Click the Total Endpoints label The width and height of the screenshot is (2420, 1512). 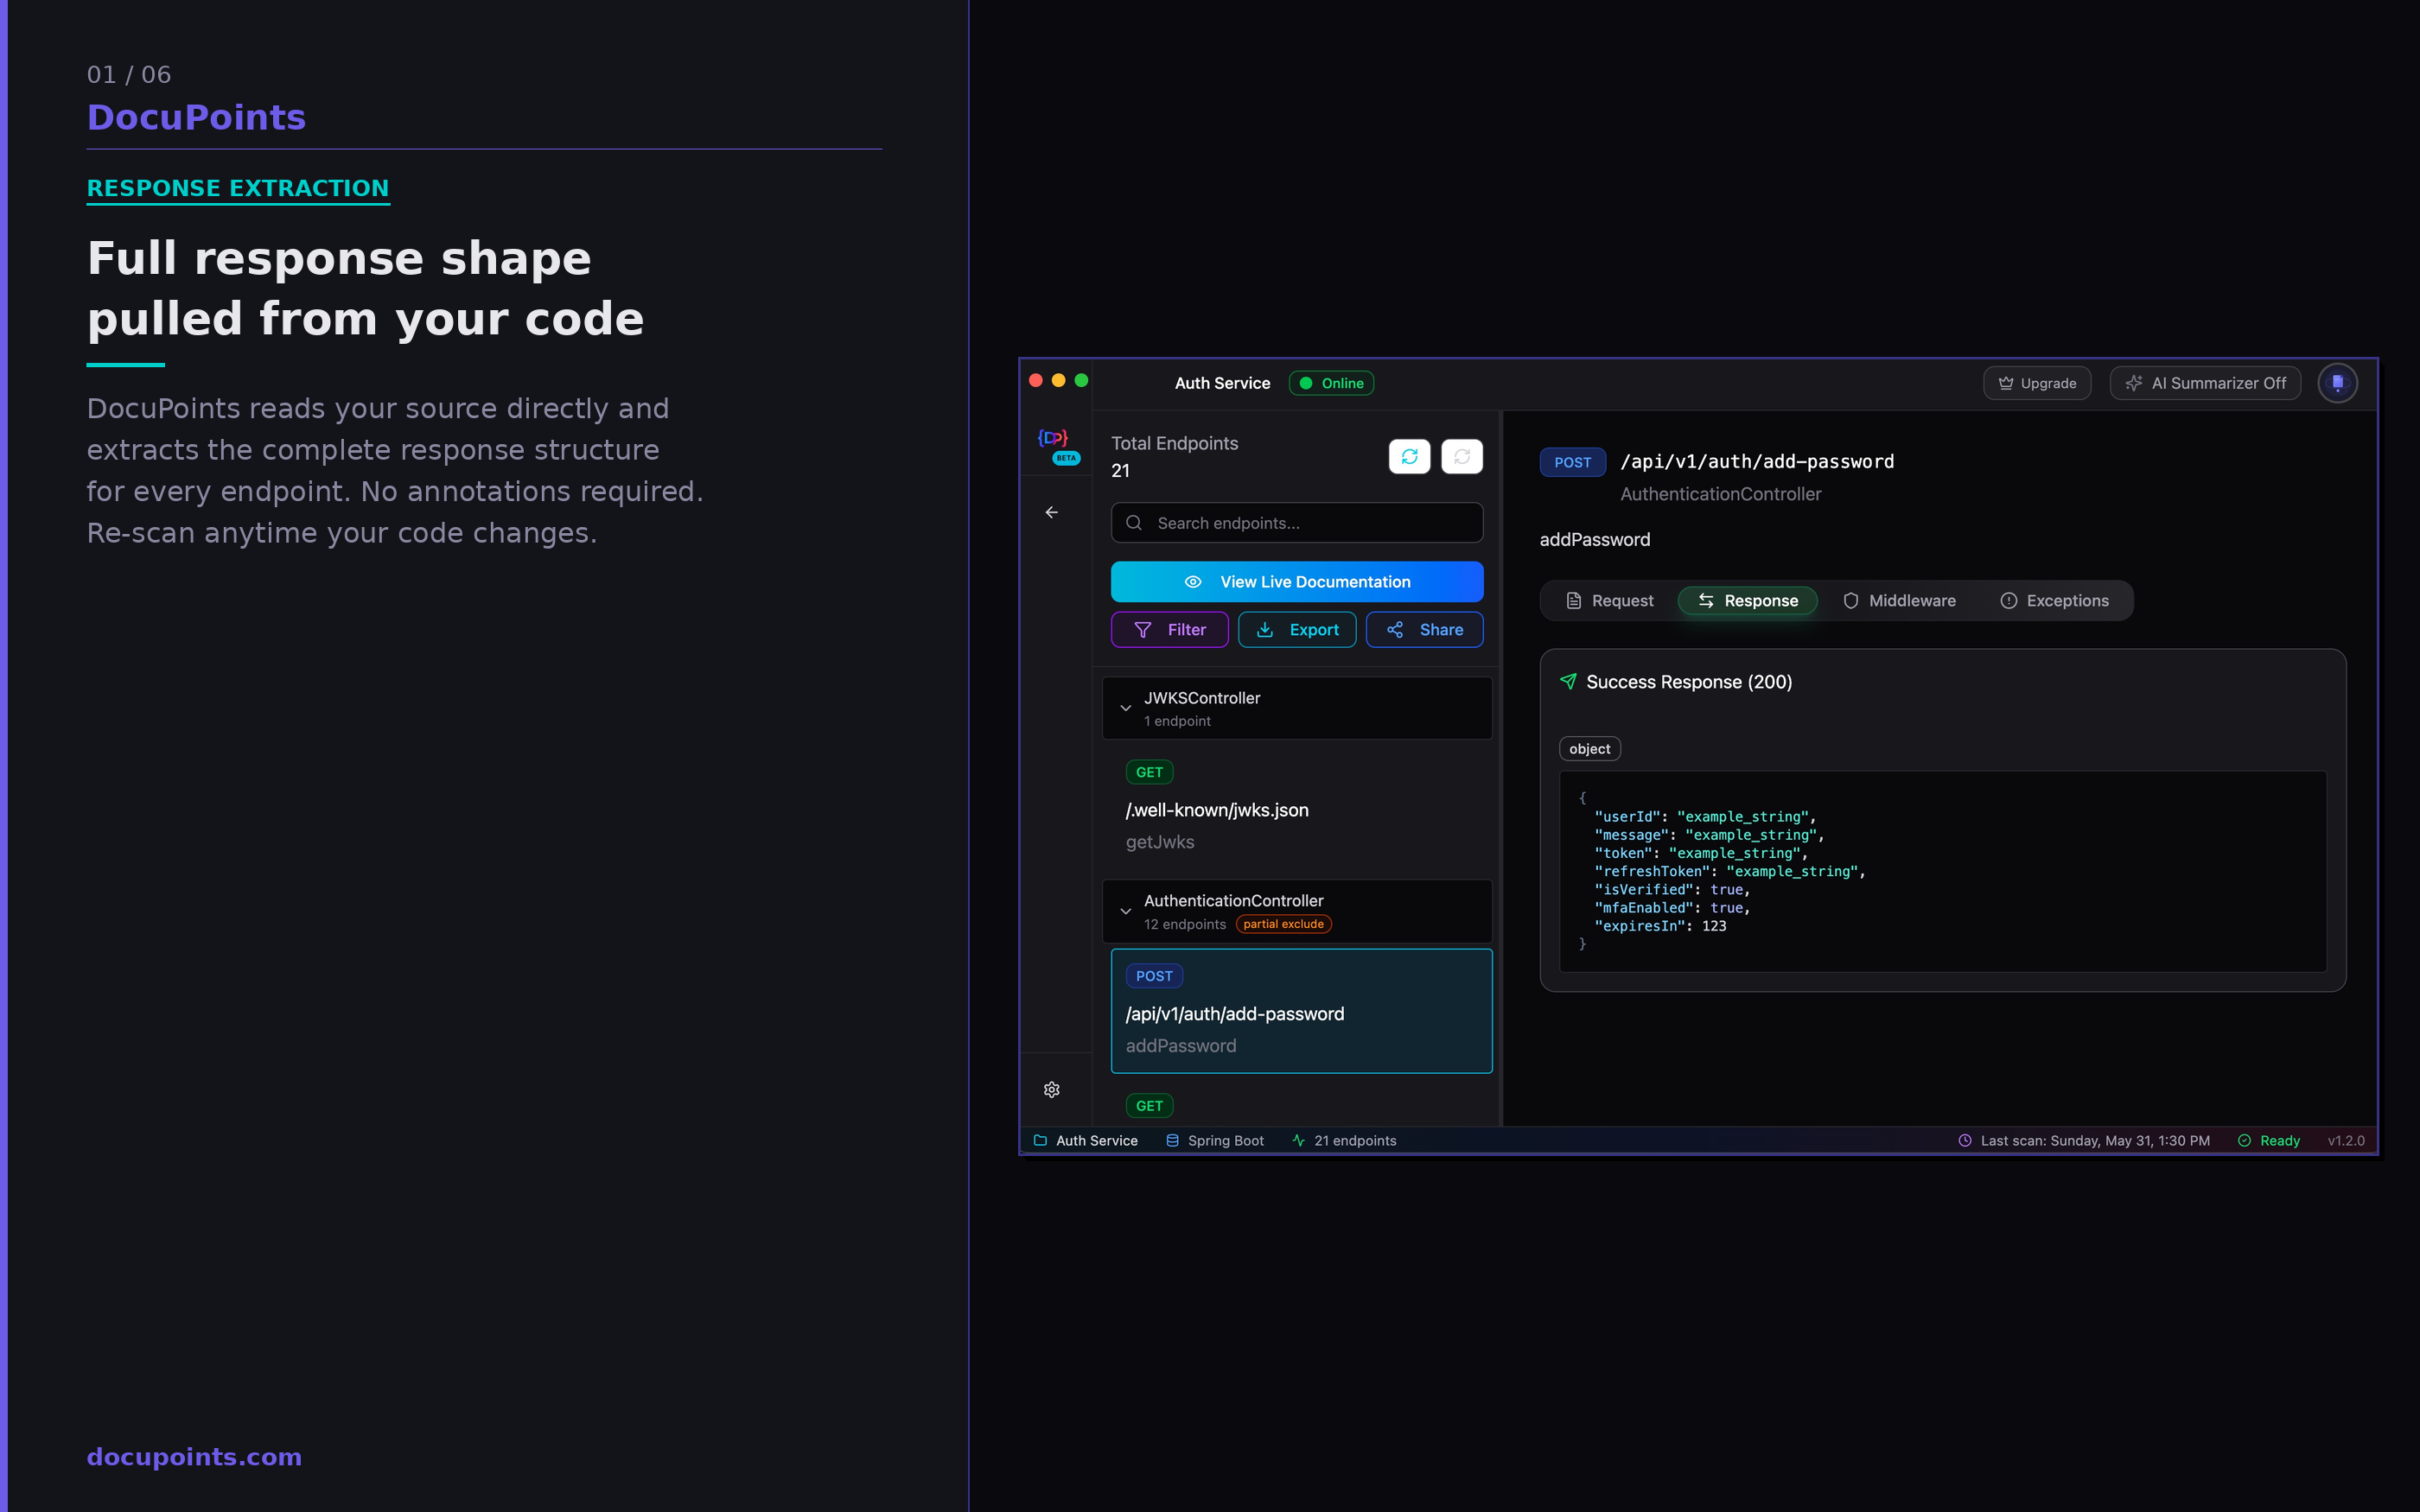[1174, 443]
